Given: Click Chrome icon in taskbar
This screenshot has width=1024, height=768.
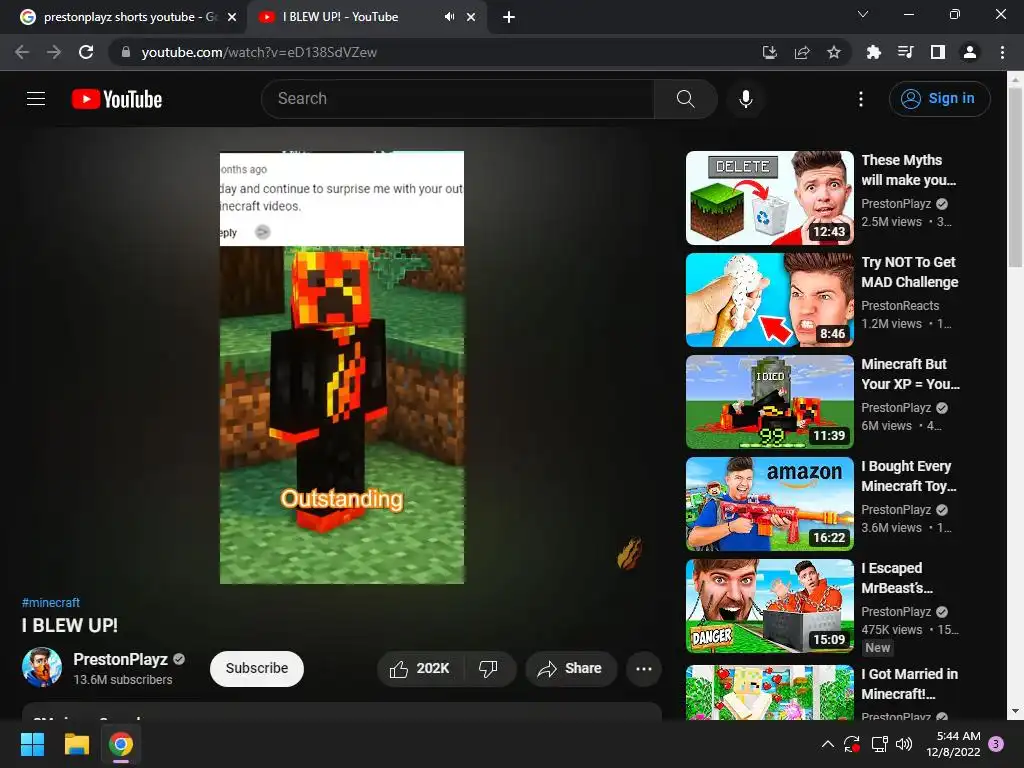Looking at the screenshot, I should tap(121, 744).
